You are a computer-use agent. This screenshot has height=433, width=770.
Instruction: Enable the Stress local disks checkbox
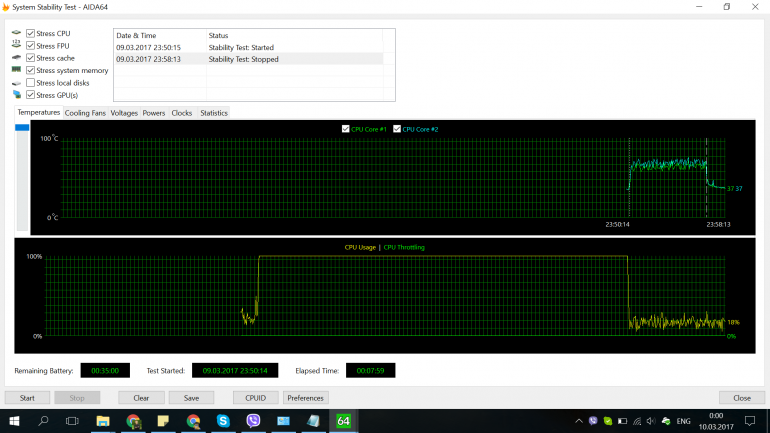coord(30,82)
